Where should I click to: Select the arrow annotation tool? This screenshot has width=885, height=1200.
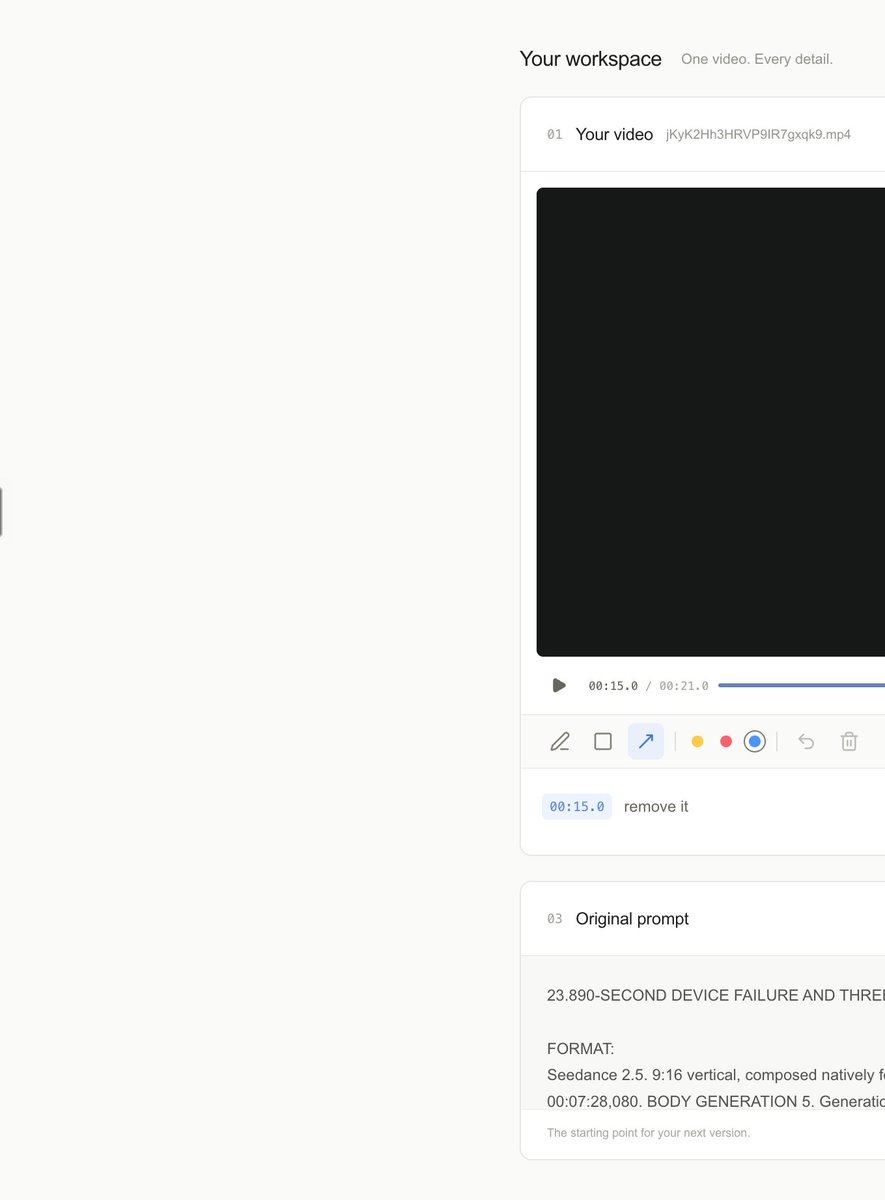646,741
